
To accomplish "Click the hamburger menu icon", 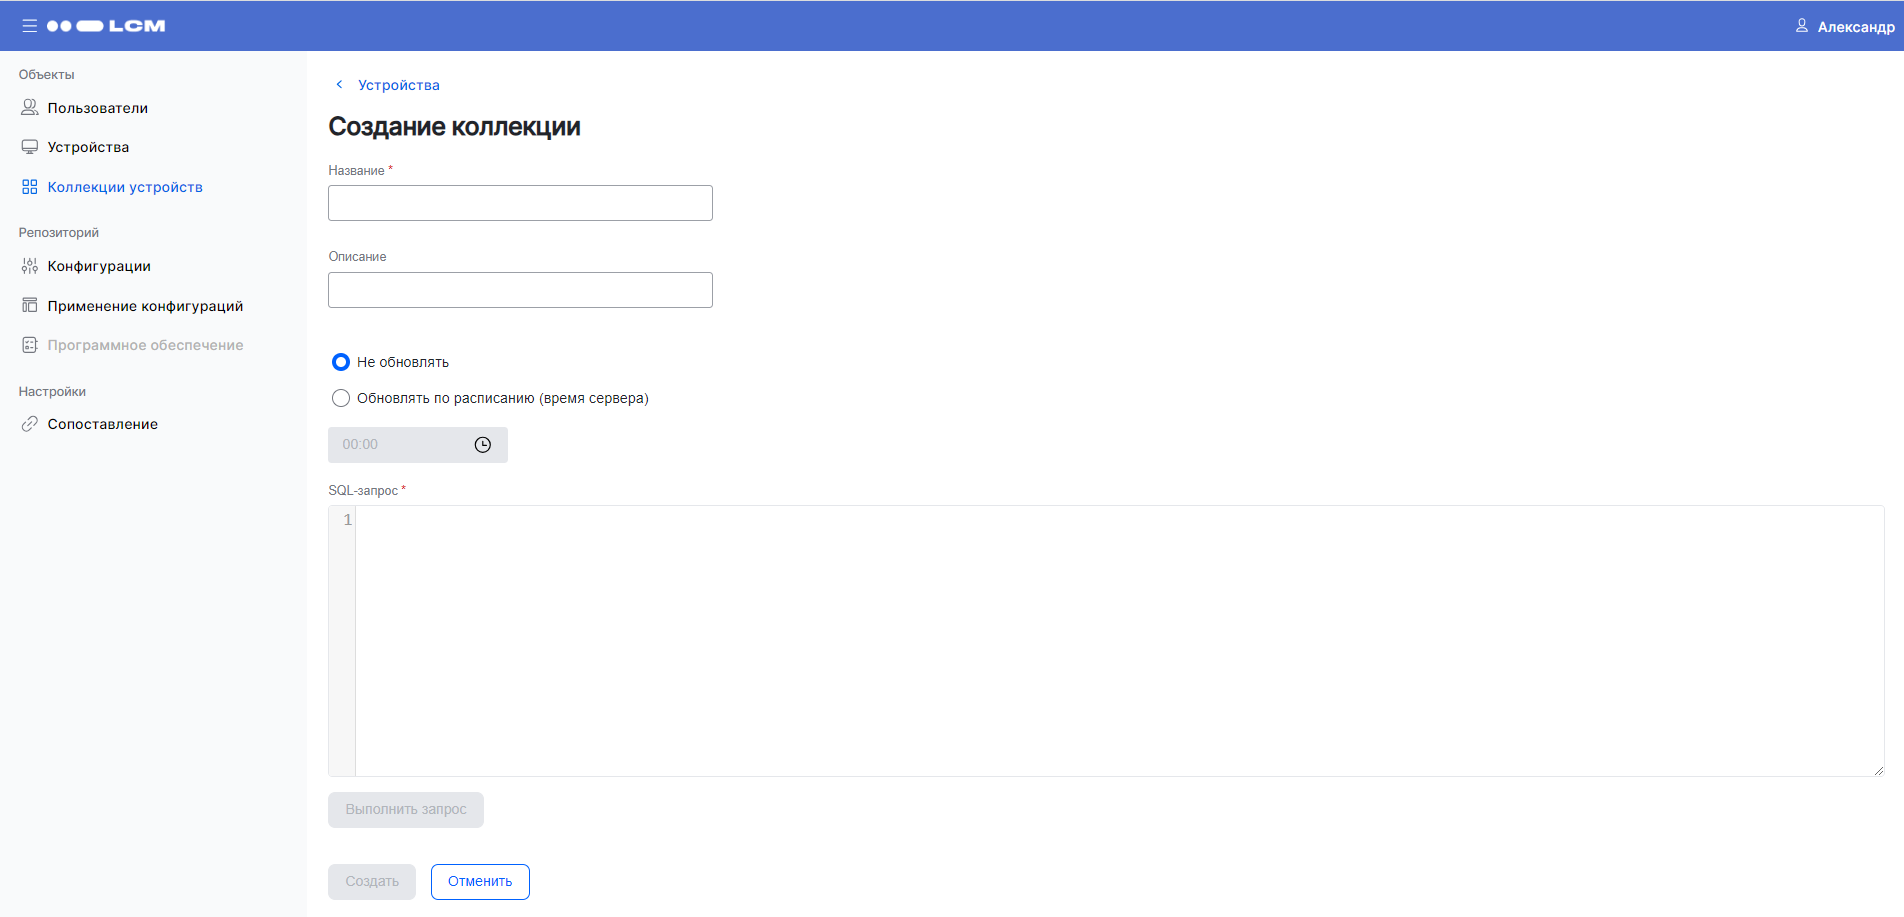I will (29, 26).
